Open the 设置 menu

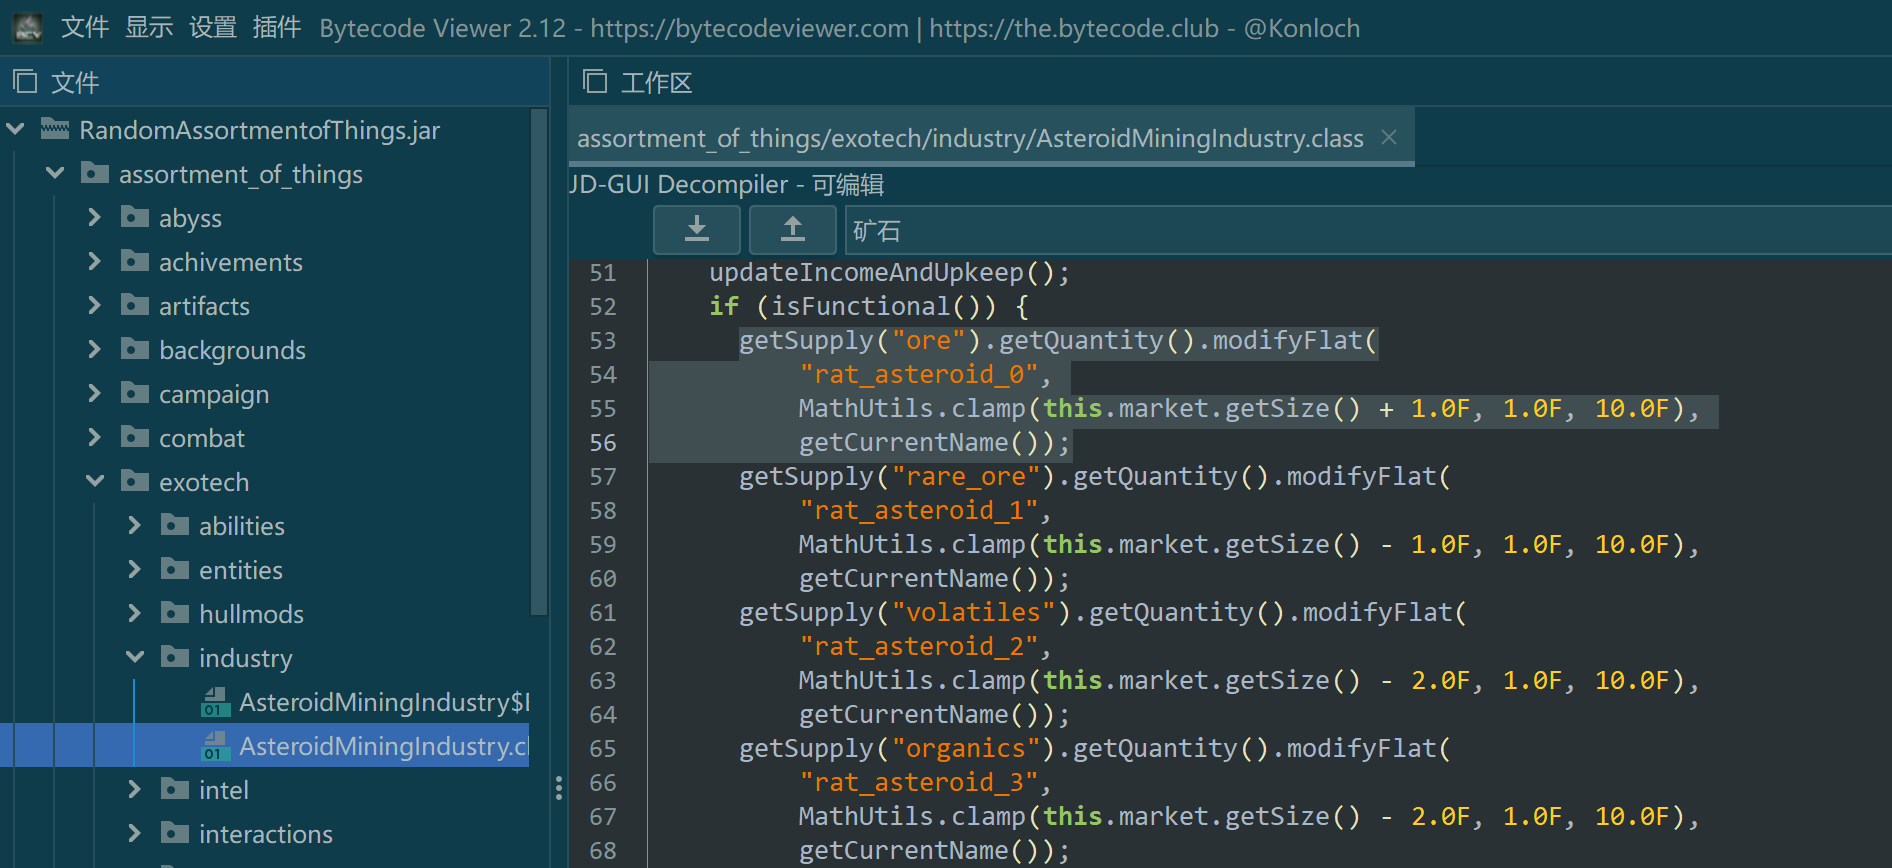tap(213, 28)
